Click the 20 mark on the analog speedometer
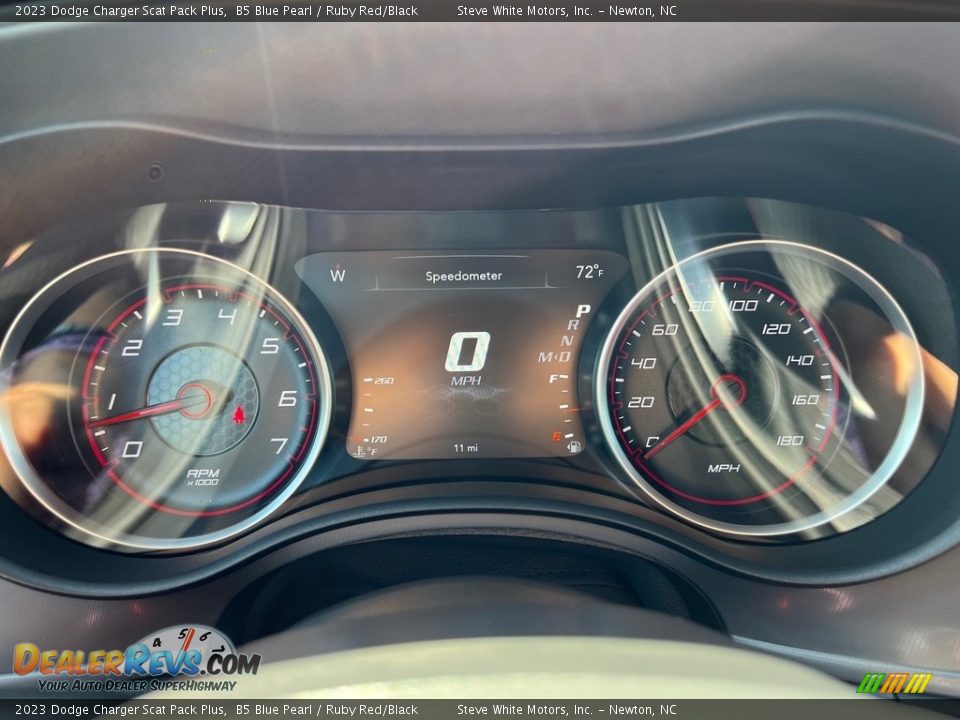This screenshot has width=960, height=720. pos(640,402)
